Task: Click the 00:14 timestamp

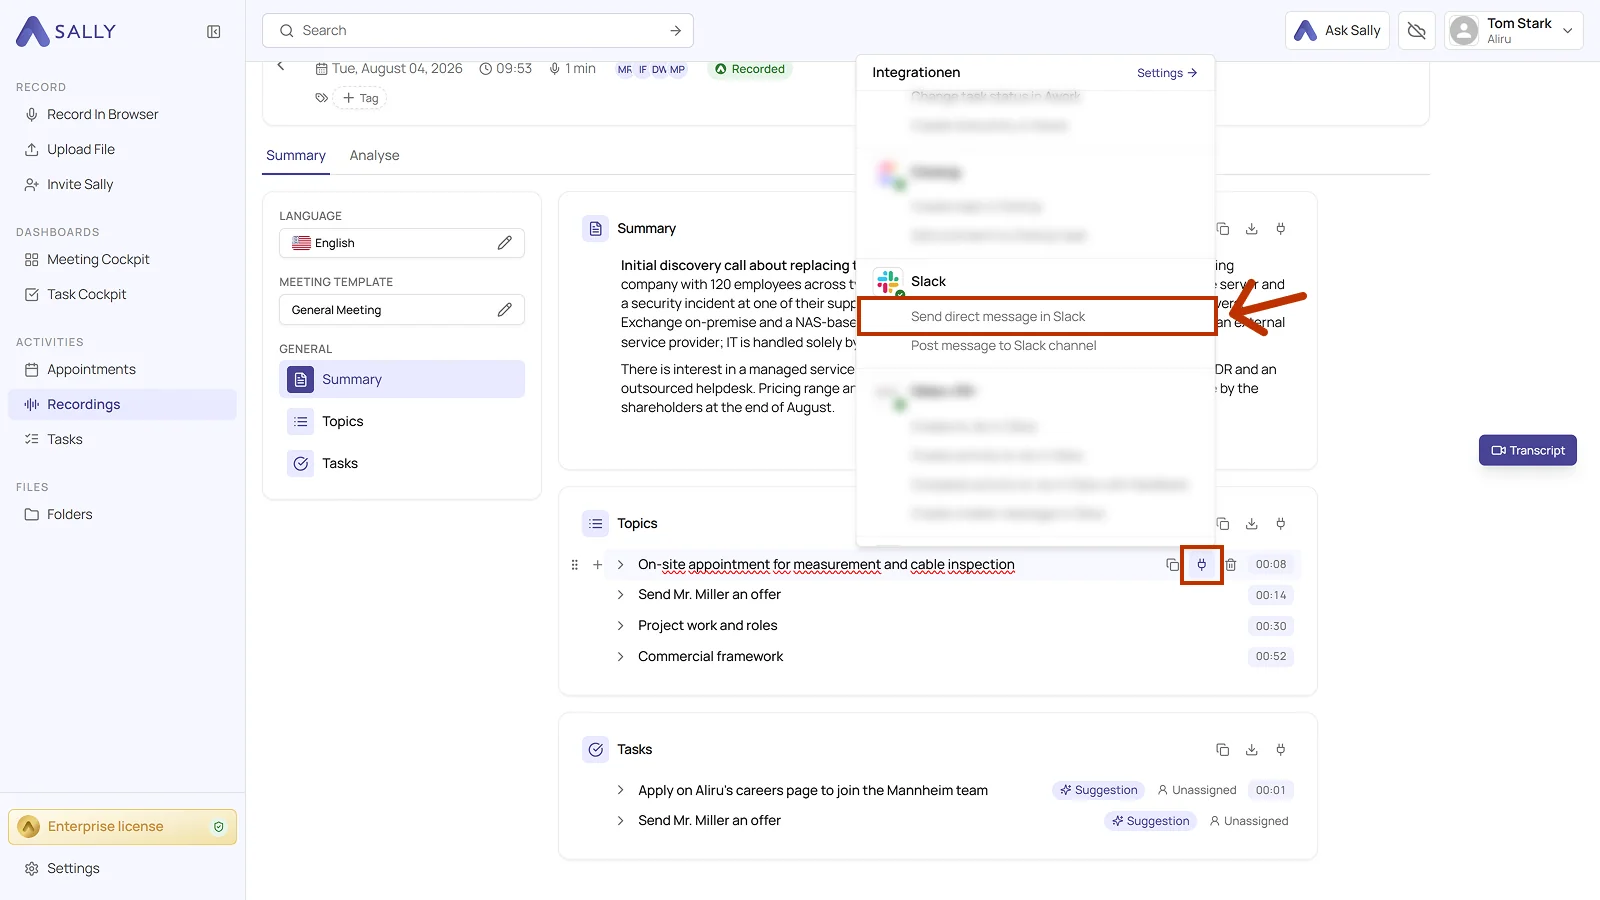Action: tap(1271, 595)
